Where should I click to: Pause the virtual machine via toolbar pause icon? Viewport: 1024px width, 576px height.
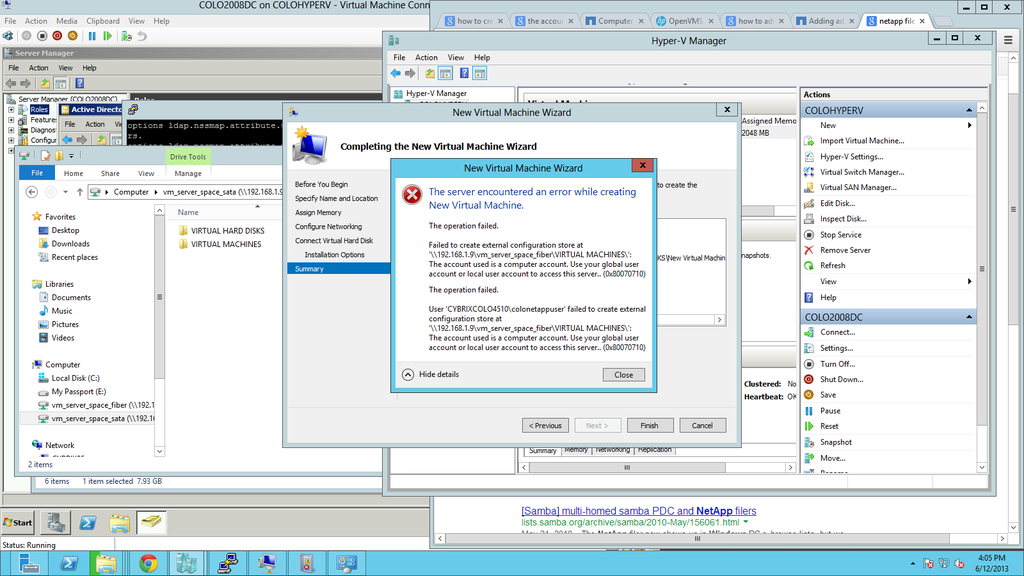pos(93,35)
